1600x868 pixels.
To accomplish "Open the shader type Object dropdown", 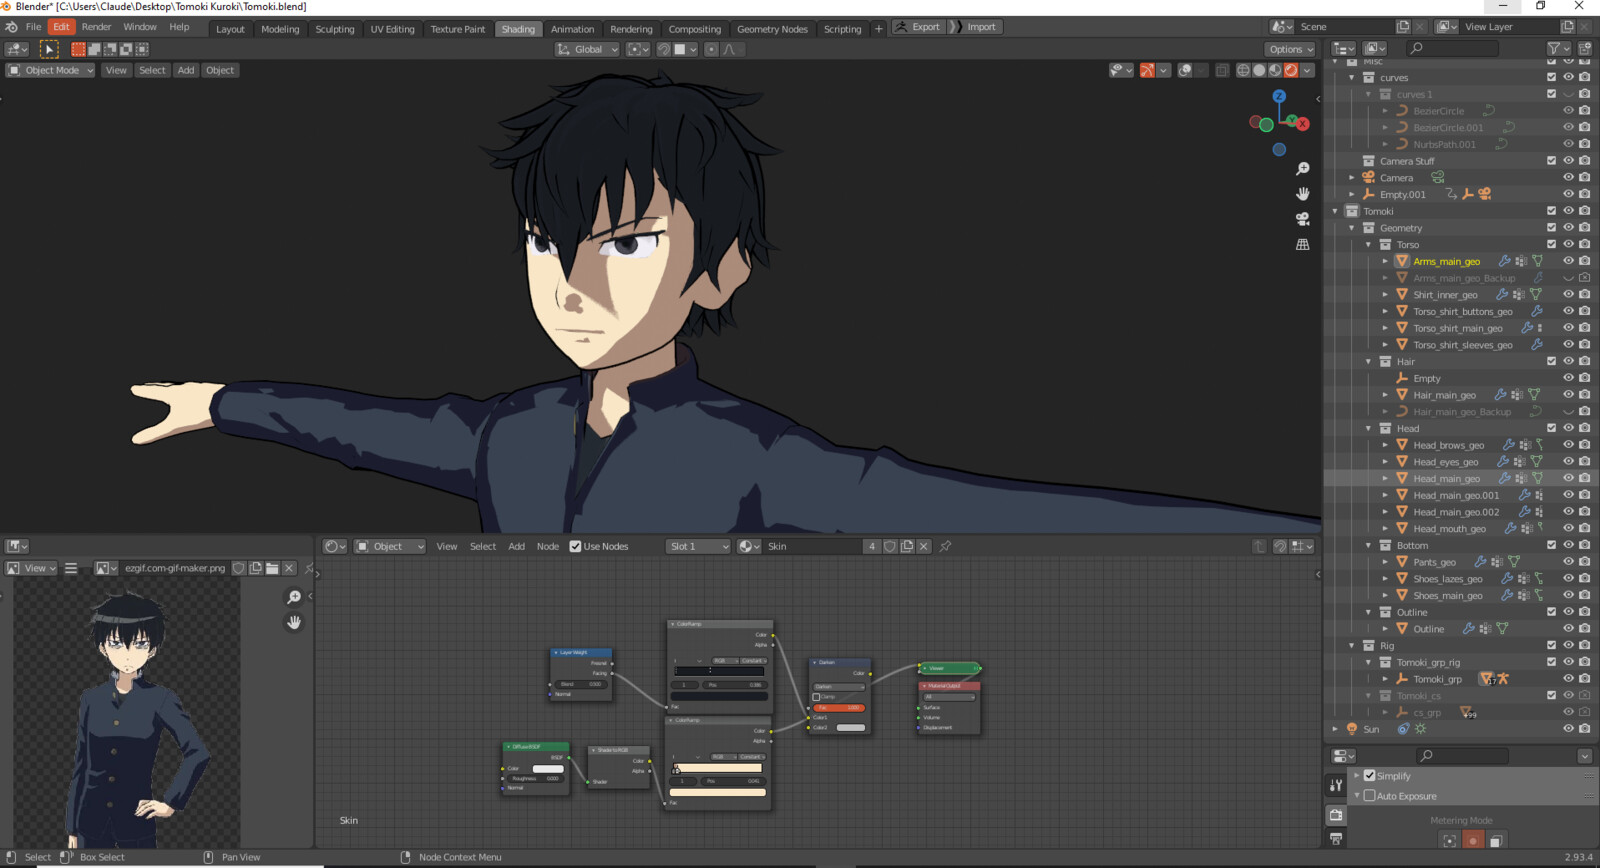I will 390,546.
